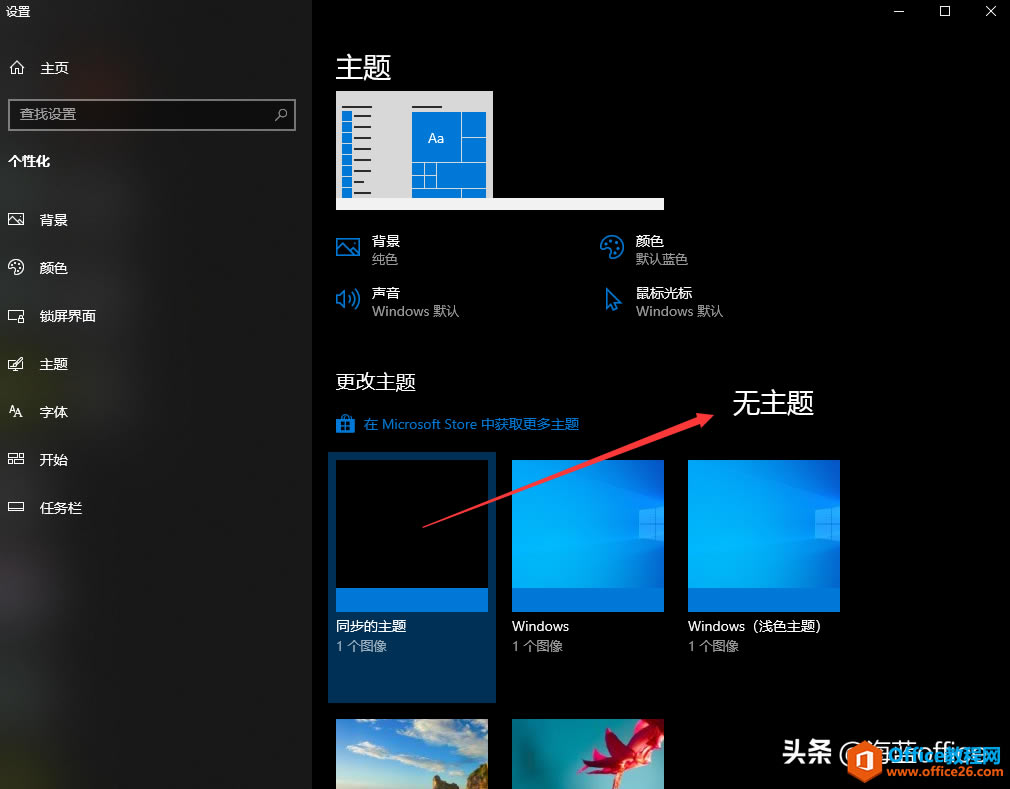Viewport: 1010px width, 789px height.
Task: Switch to 字体 settings page
Action: [156, 412]
